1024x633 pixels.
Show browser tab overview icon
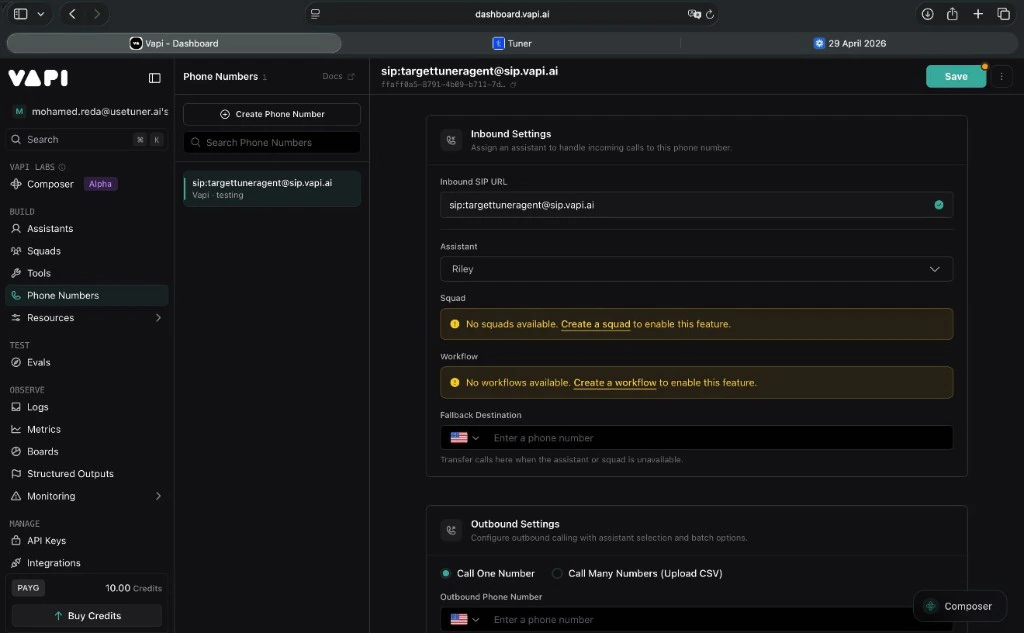coord(1003,14)
